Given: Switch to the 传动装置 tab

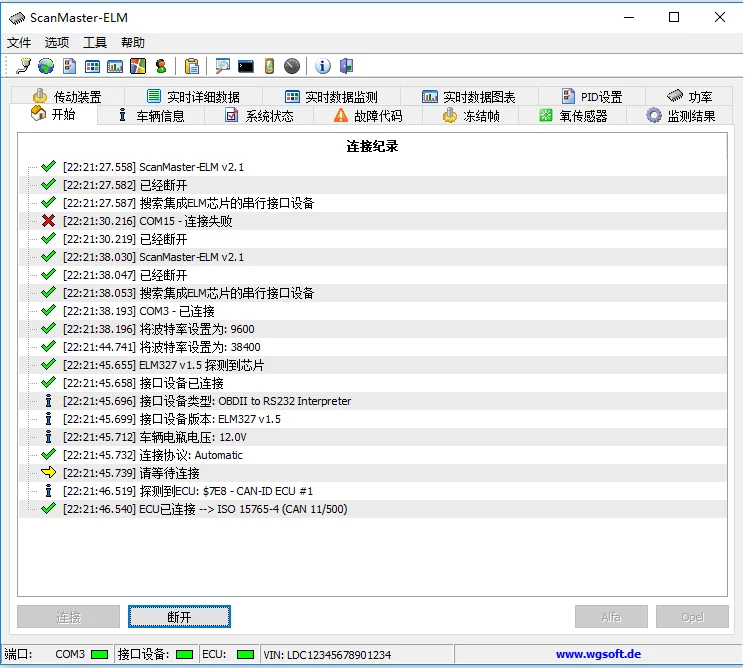Looking at the screenshot, I should [67, 96].
